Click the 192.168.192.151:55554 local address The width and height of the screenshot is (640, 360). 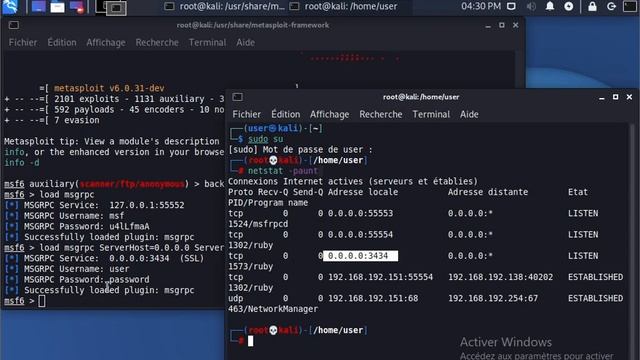(380, 277)
